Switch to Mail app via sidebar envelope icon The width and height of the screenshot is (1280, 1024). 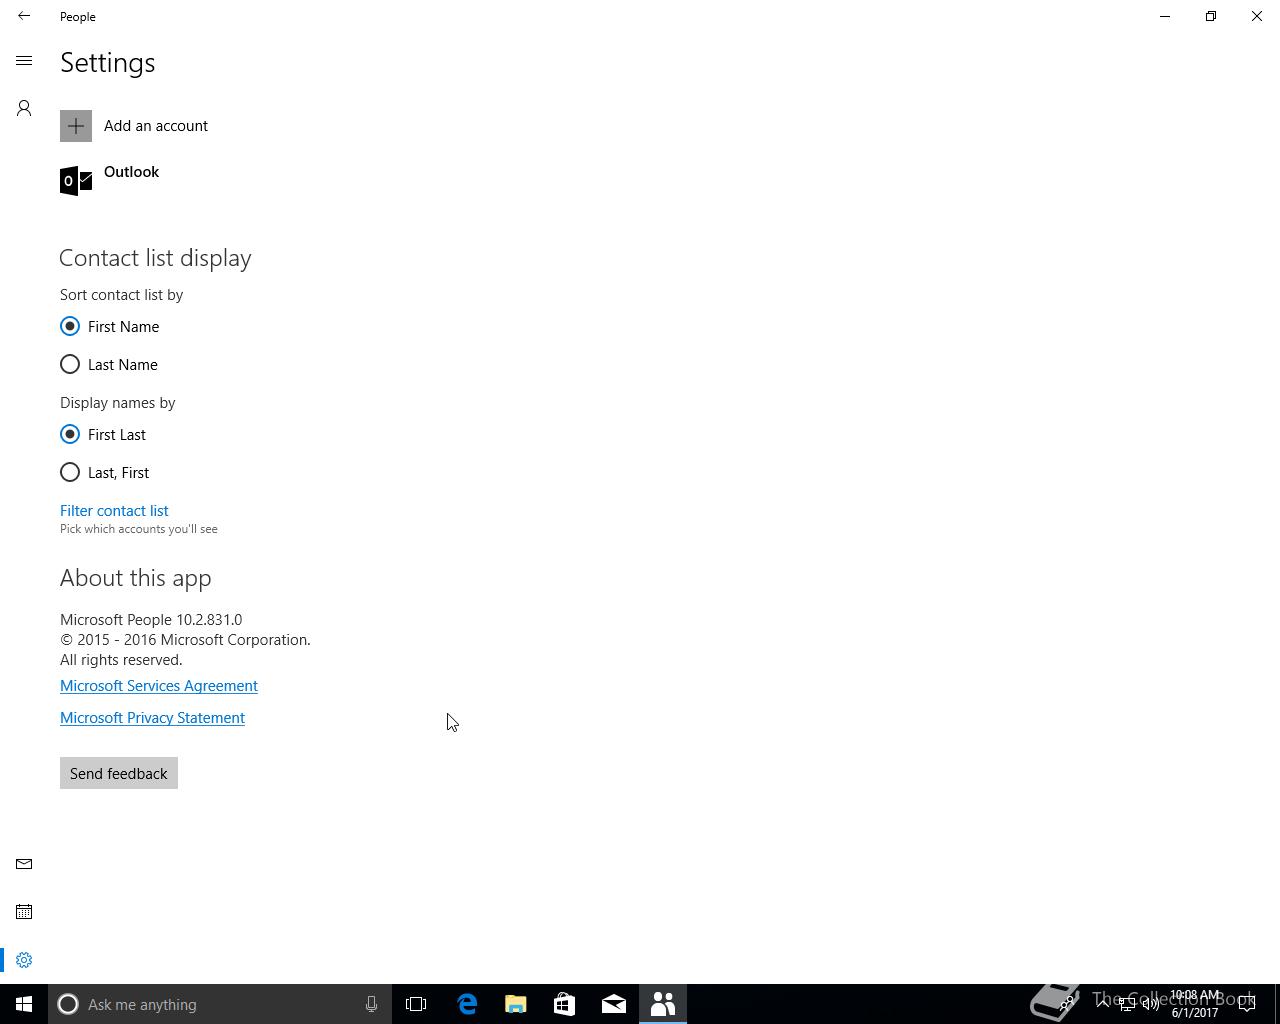tap(24, 864)
